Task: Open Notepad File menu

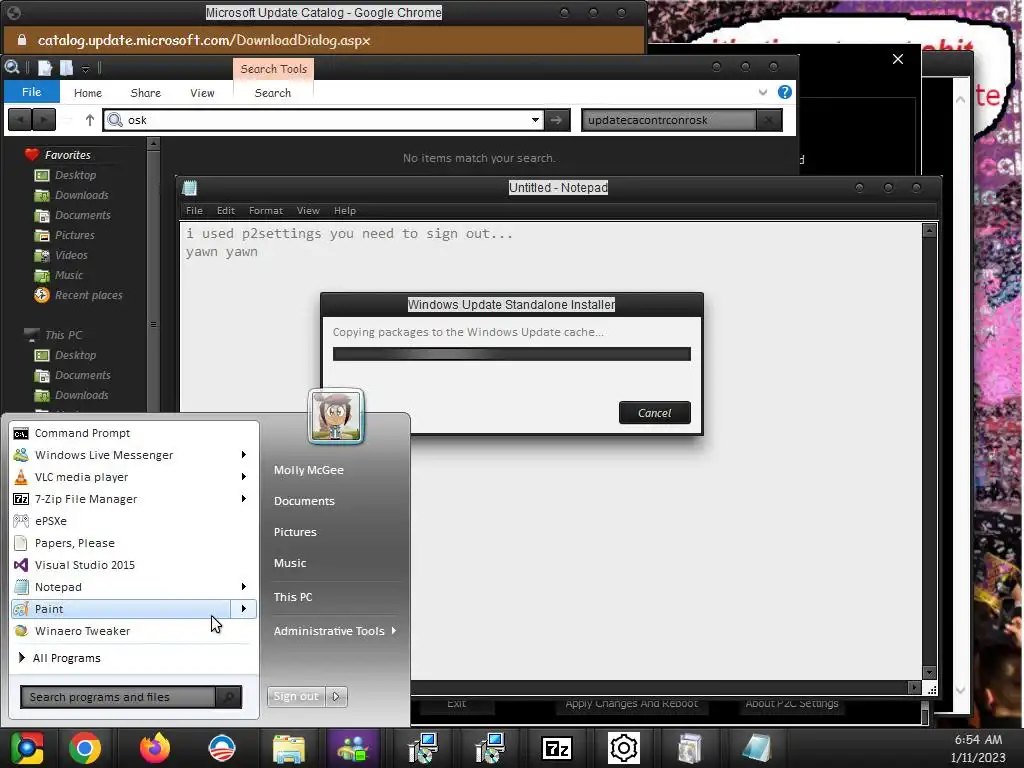Action: pyautogui.click(x=194, y=210)
